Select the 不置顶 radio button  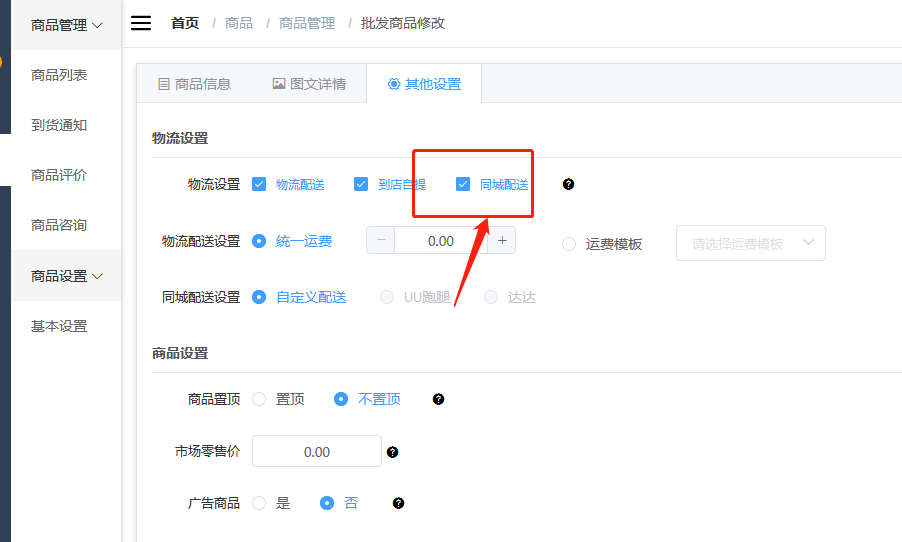pos(341,399)
